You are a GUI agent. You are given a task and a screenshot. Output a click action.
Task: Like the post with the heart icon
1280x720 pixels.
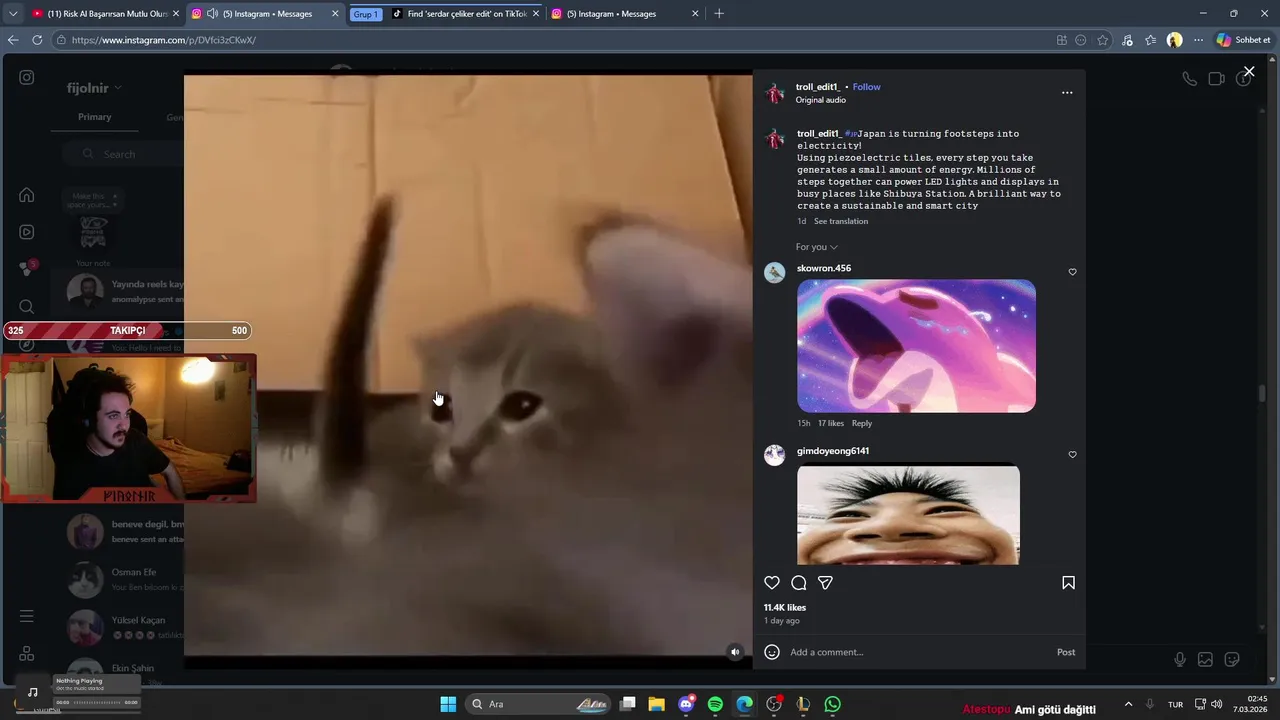(x=772, y=583)
